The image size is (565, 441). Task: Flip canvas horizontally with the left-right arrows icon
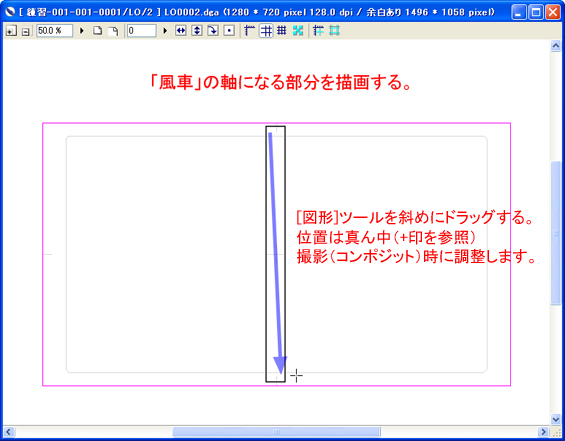pyautogui.click(x=181, y=31)
